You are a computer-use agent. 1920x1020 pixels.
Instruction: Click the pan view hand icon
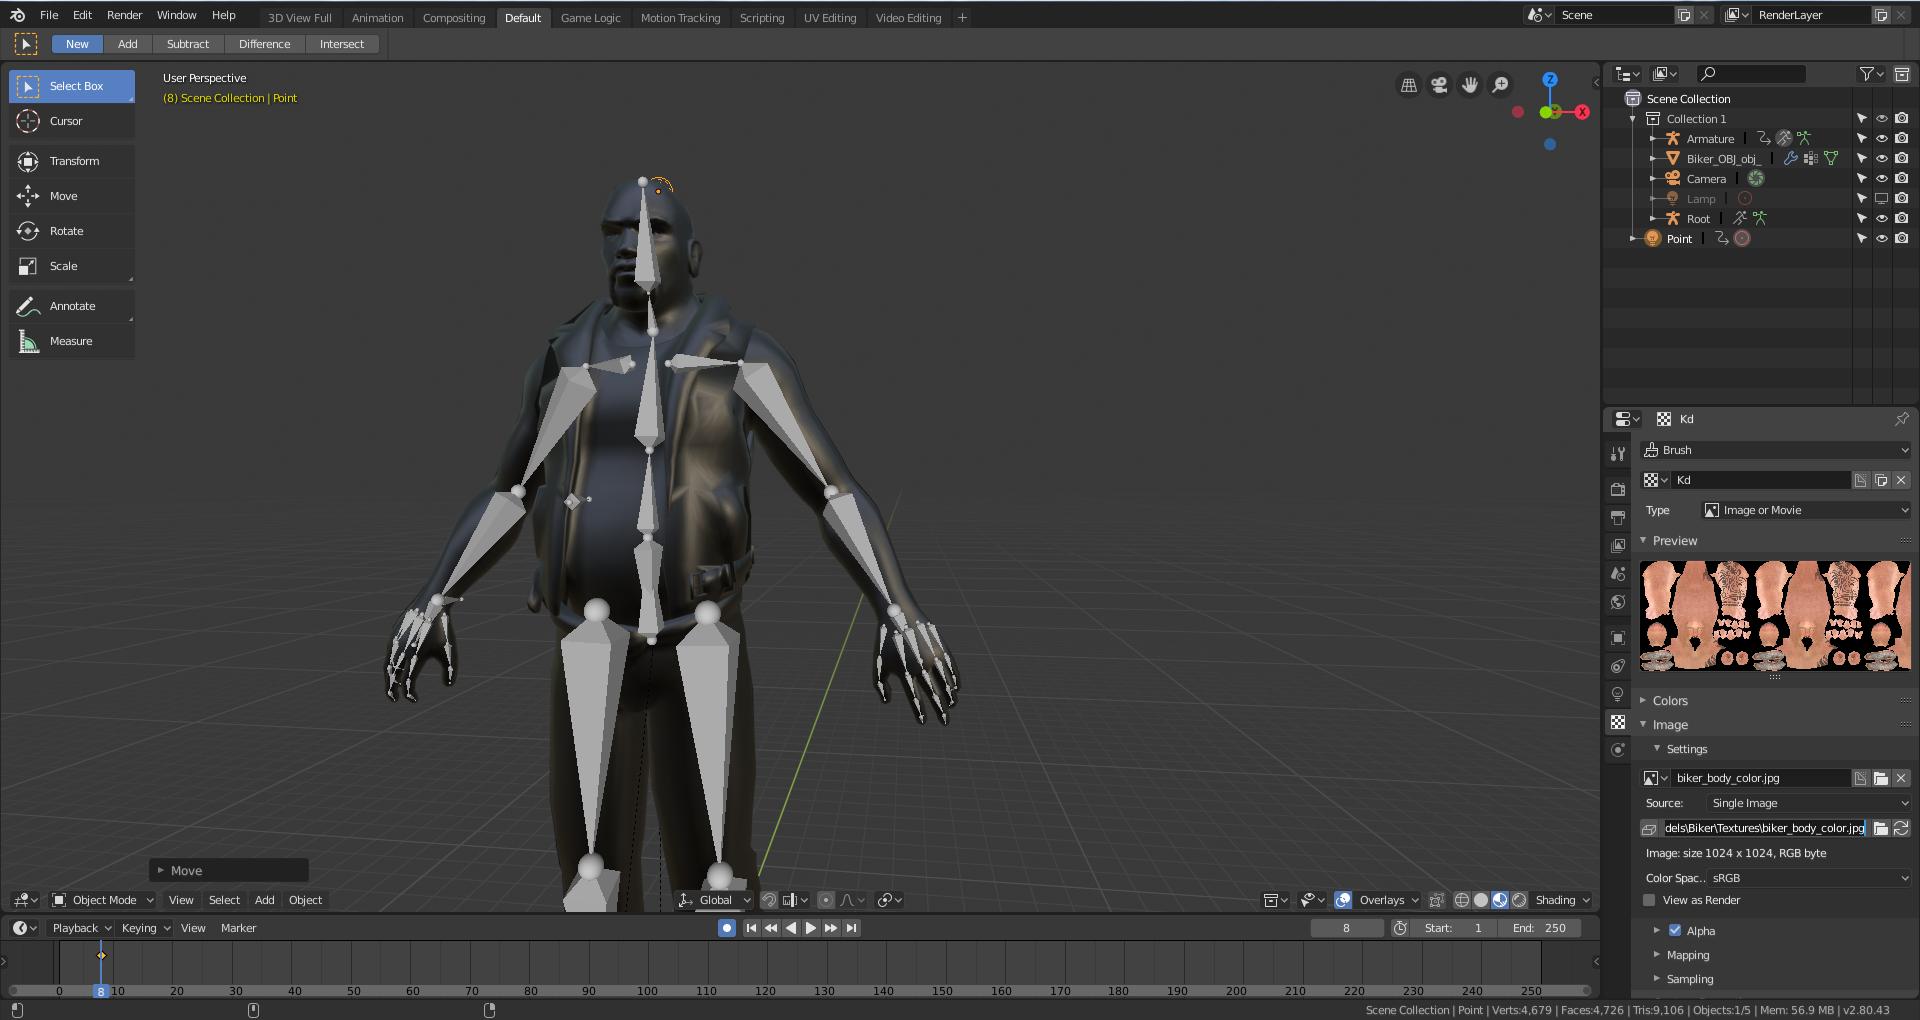[x=1470, y=85]
